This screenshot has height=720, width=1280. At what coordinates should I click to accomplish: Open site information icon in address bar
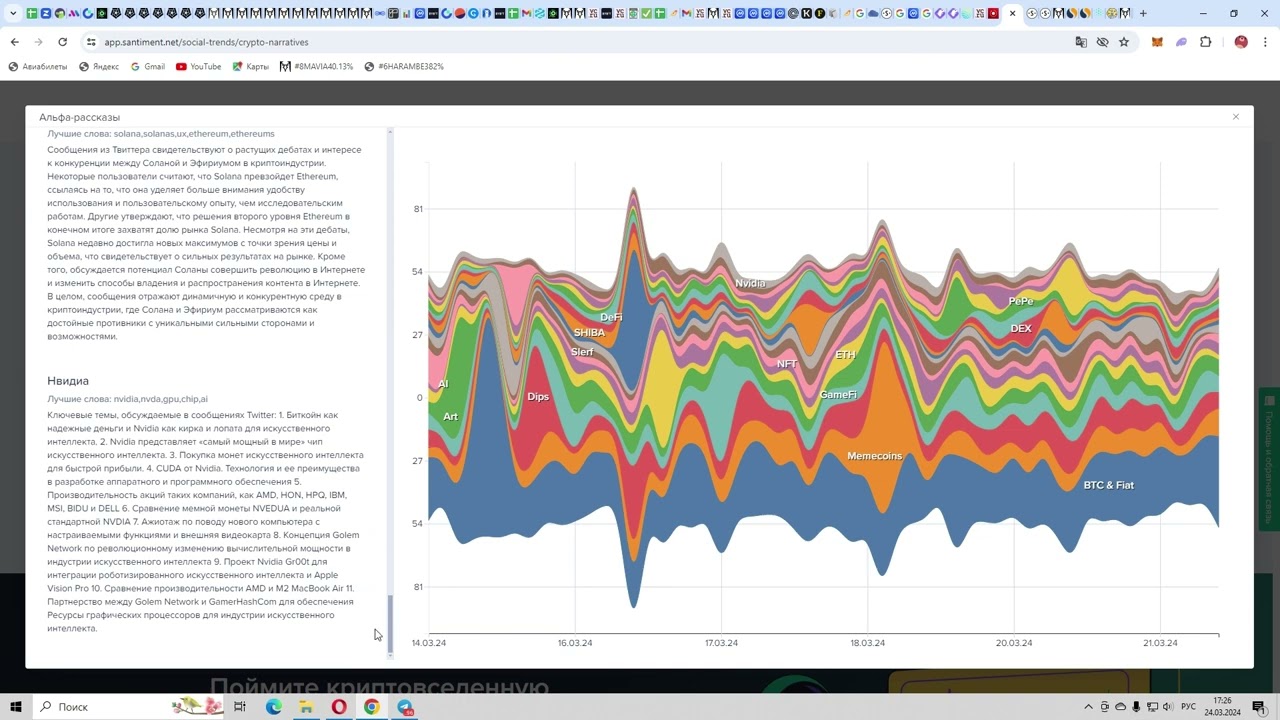tap(91, 42)
